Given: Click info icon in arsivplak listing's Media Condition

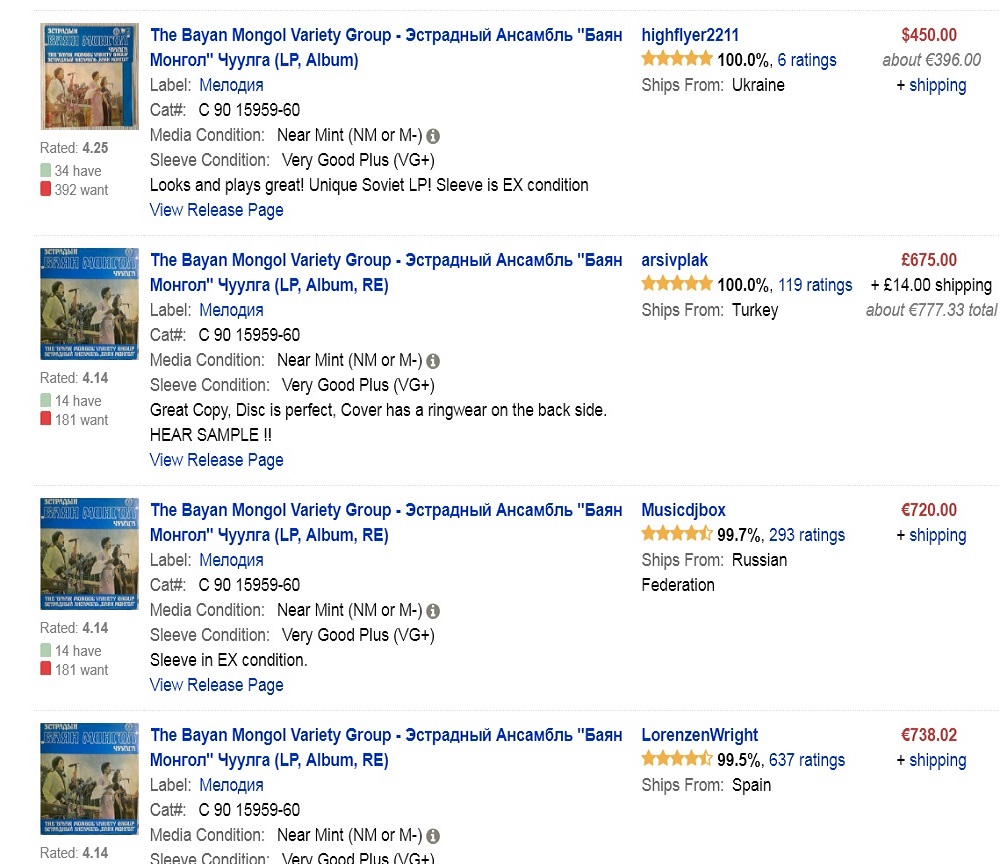Looking at the screenshot, I should point(433,361).
